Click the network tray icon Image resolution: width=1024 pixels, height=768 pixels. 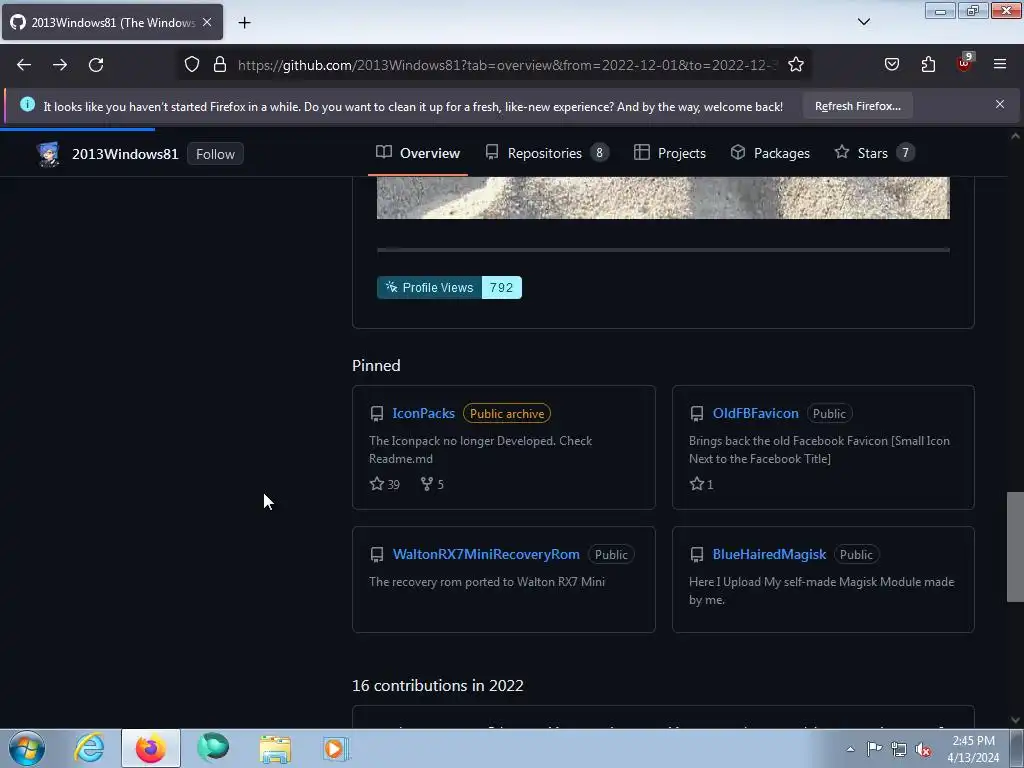pos(899,750)
